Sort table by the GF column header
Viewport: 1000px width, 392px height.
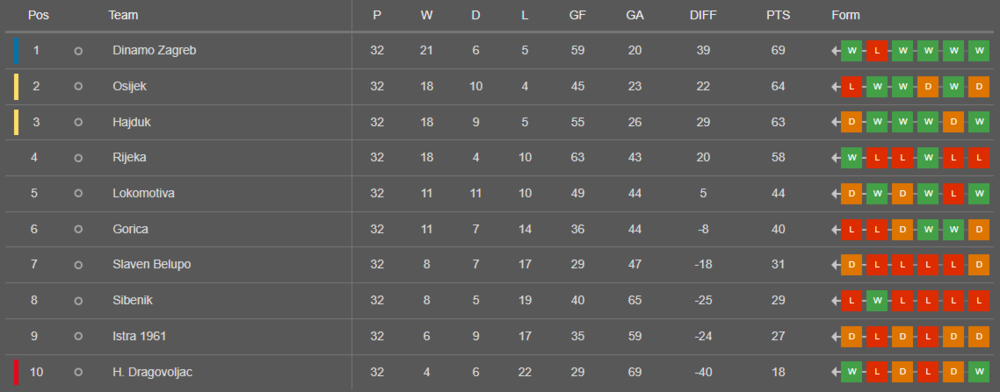pyautogui.click(x=578, y=15)
